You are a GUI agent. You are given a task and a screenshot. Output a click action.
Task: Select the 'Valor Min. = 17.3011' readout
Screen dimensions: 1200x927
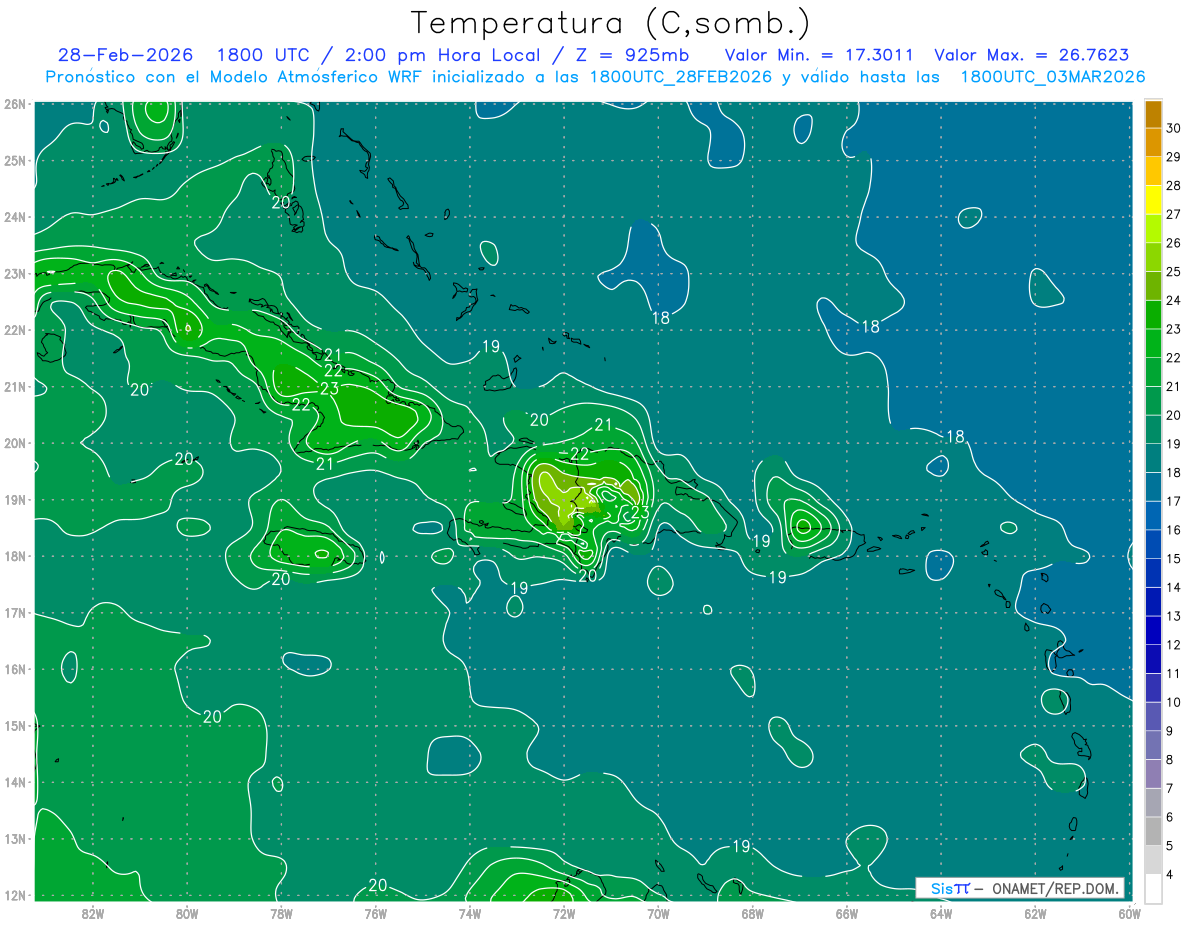[819, 55]
